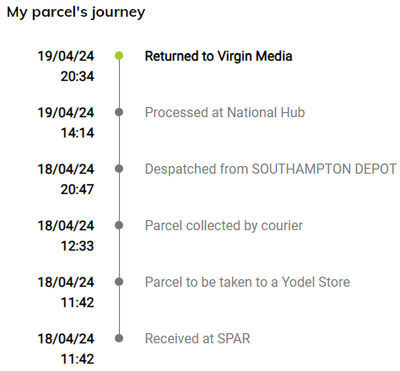Click the 11:42 timestamp beside SPAR entry
The width and height of the screenshot is (400, 371).
(77, 359)
